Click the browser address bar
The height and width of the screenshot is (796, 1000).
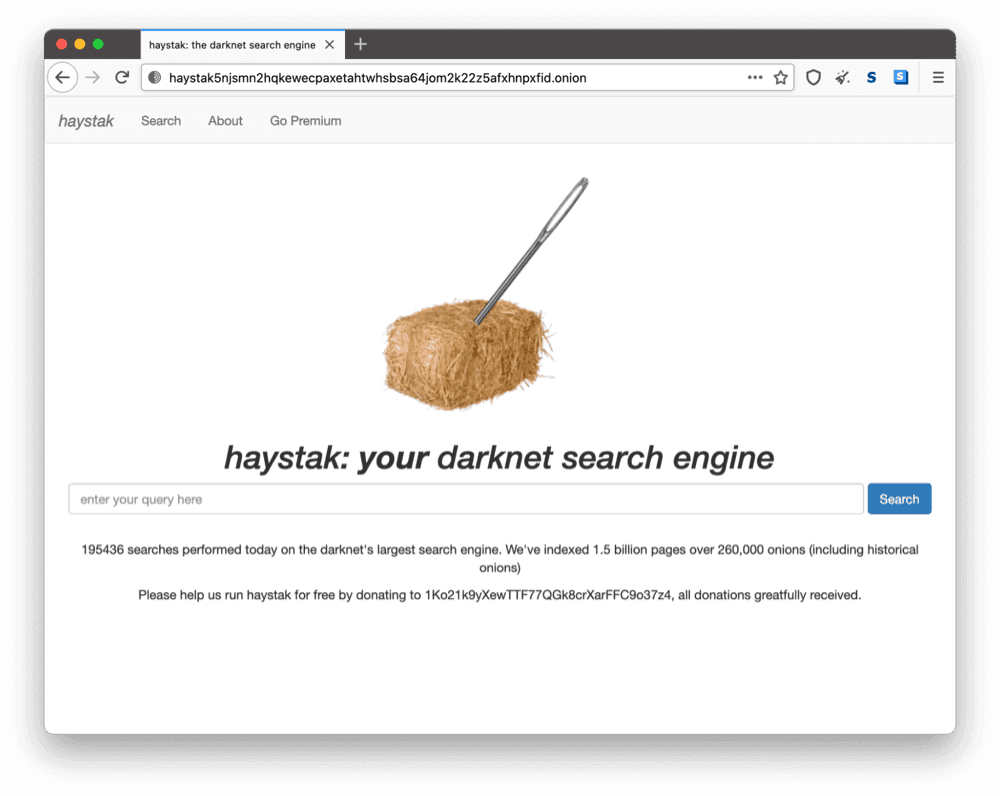point(450,77)
